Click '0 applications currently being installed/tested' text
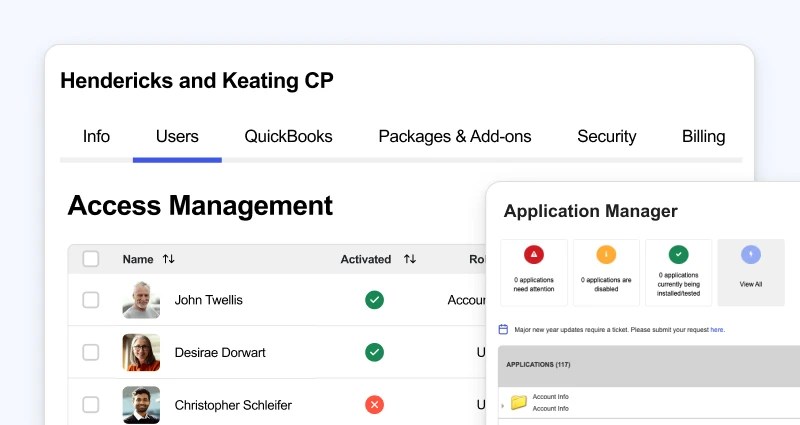The height and width of the screenshot is (425, 800). pyautogui.click(x=679, y=284)
